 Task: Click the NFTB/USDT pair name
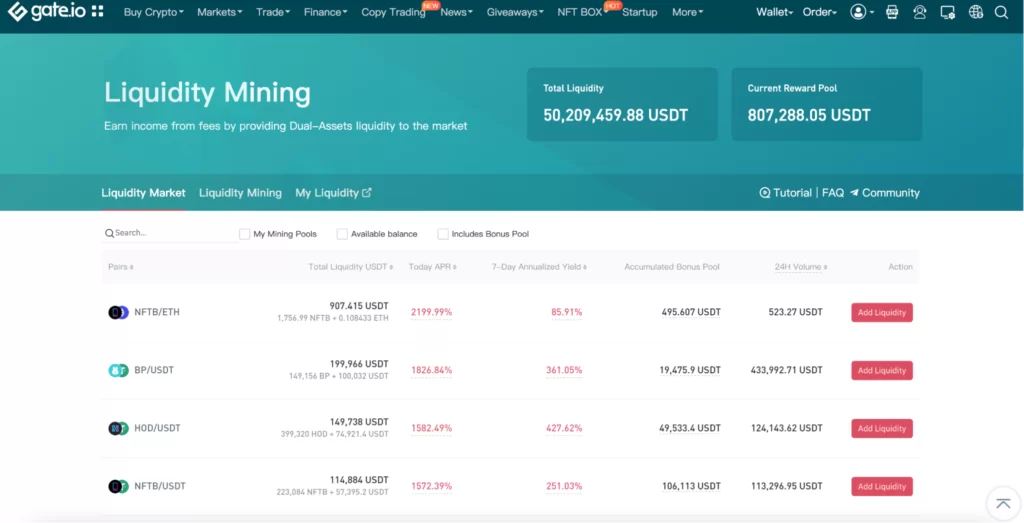point(160,486)
